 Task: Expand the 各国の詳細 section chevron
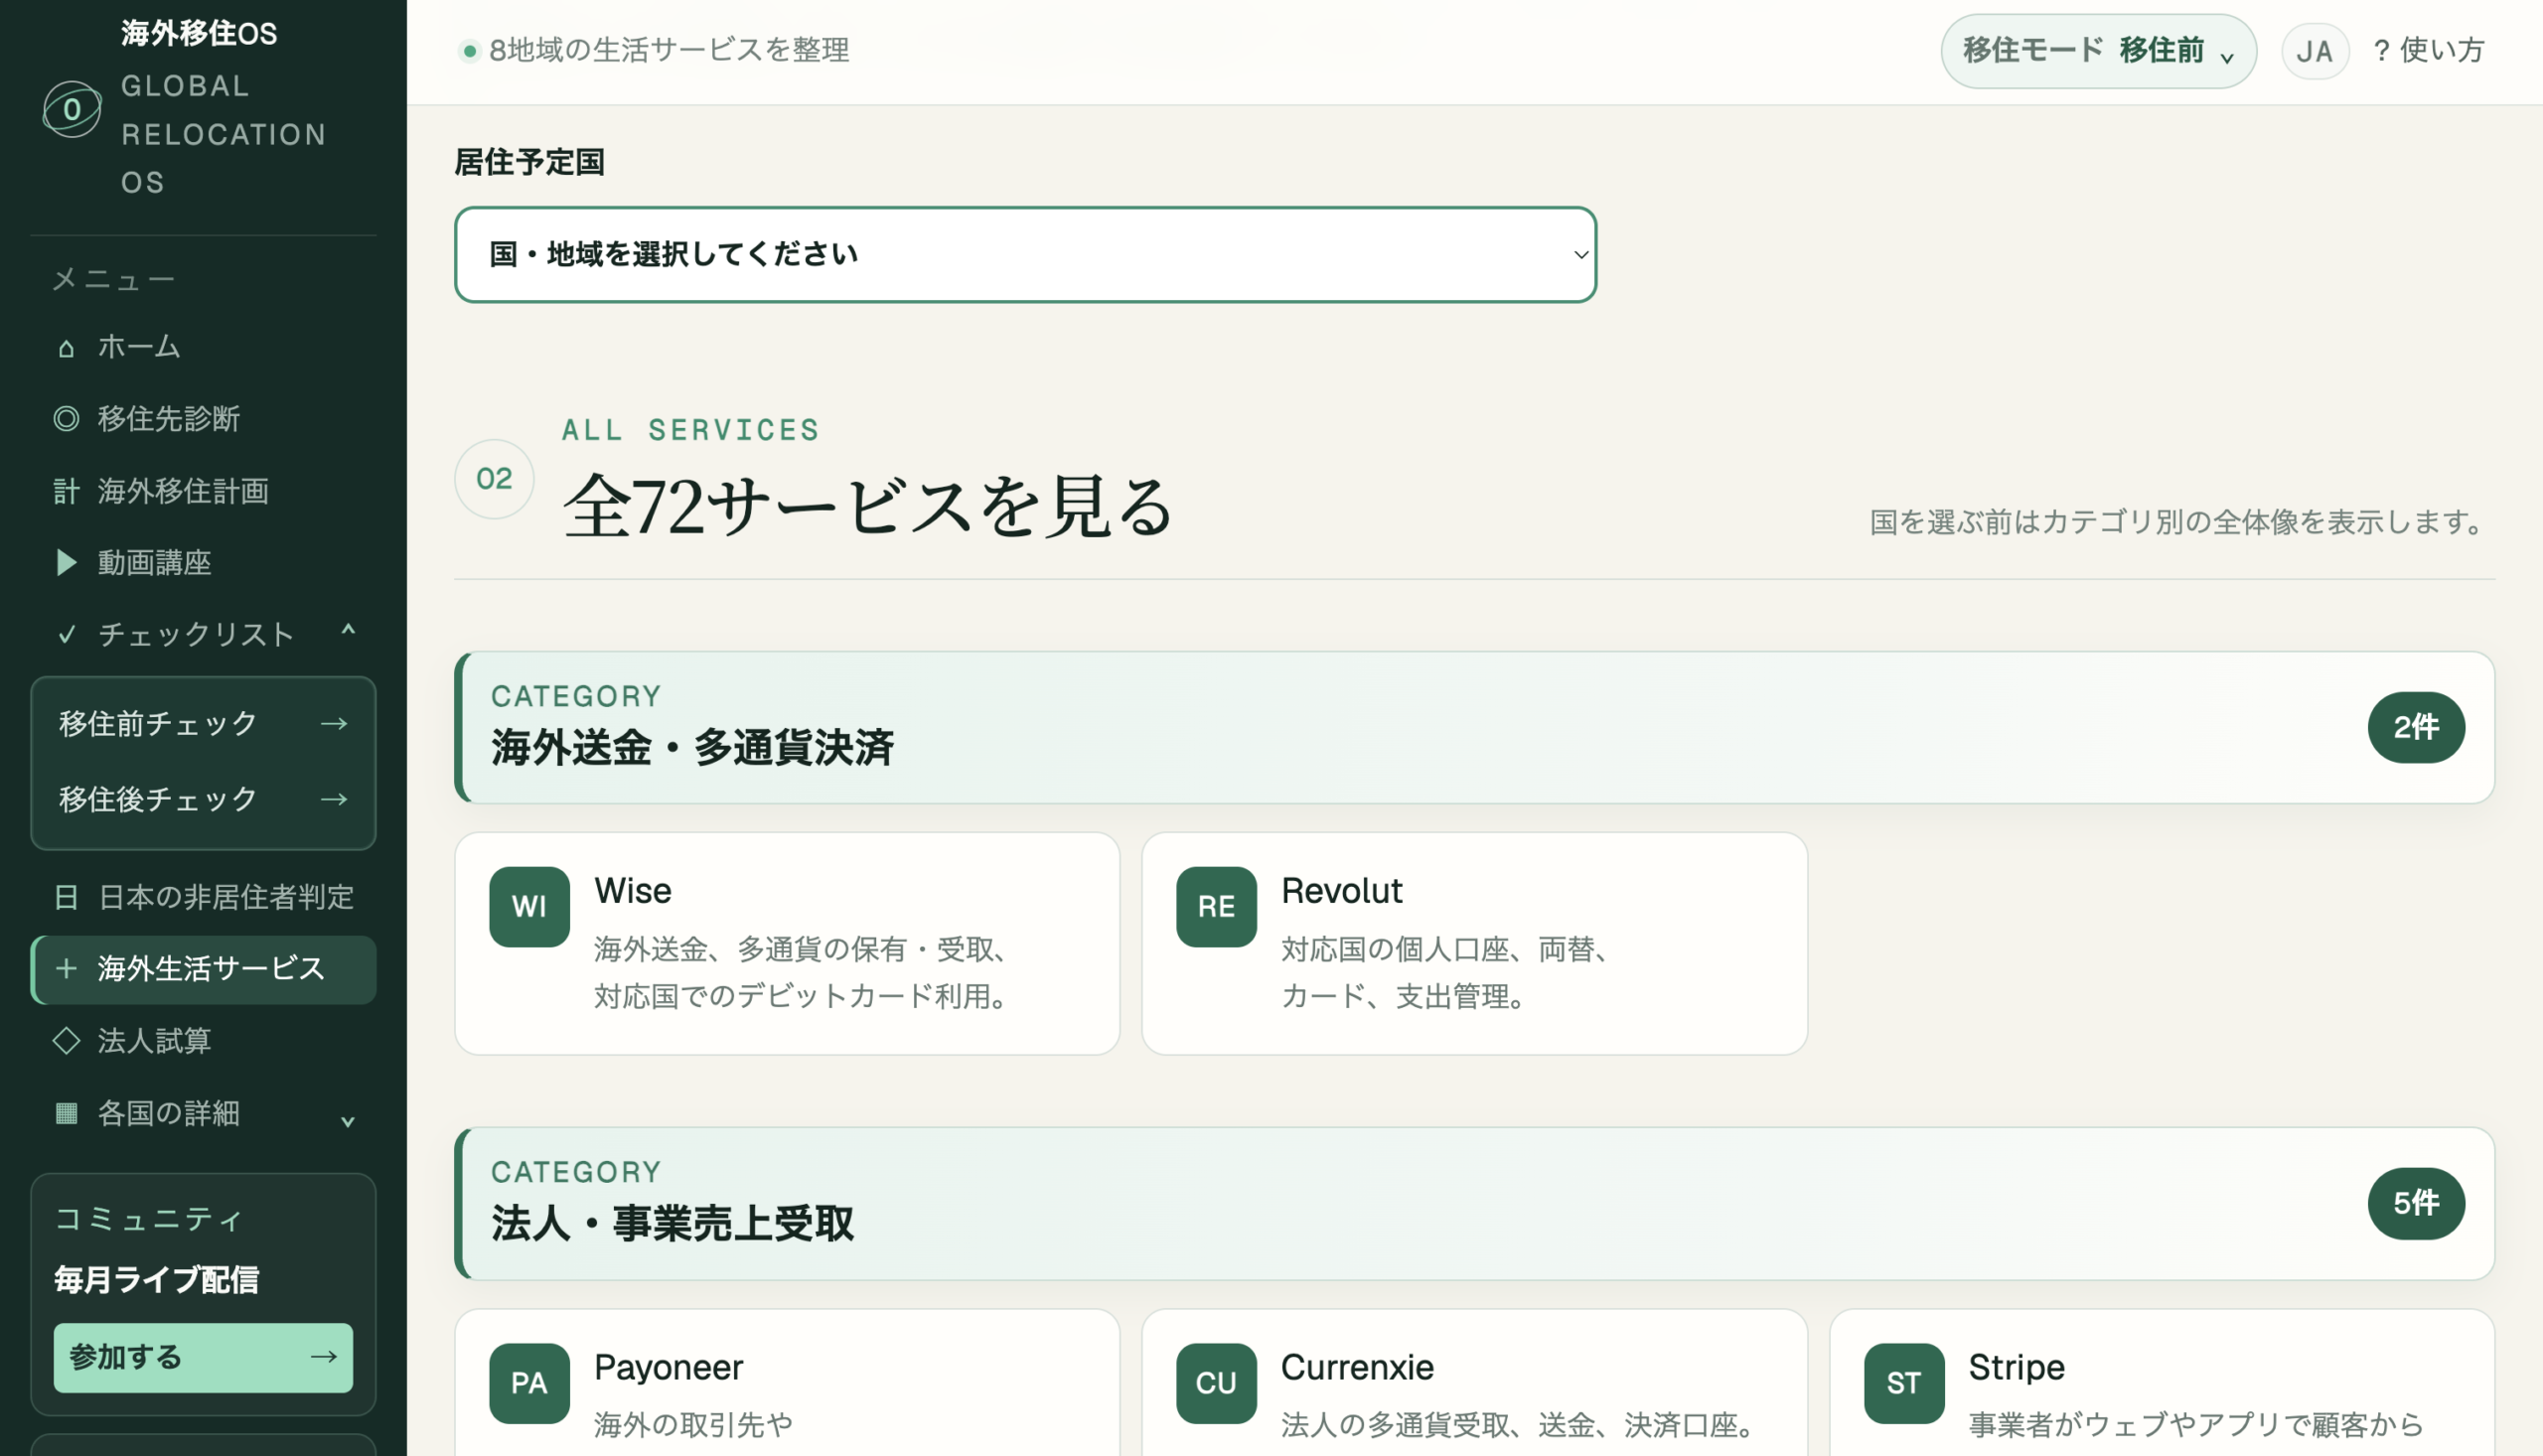click(348, 1121)
